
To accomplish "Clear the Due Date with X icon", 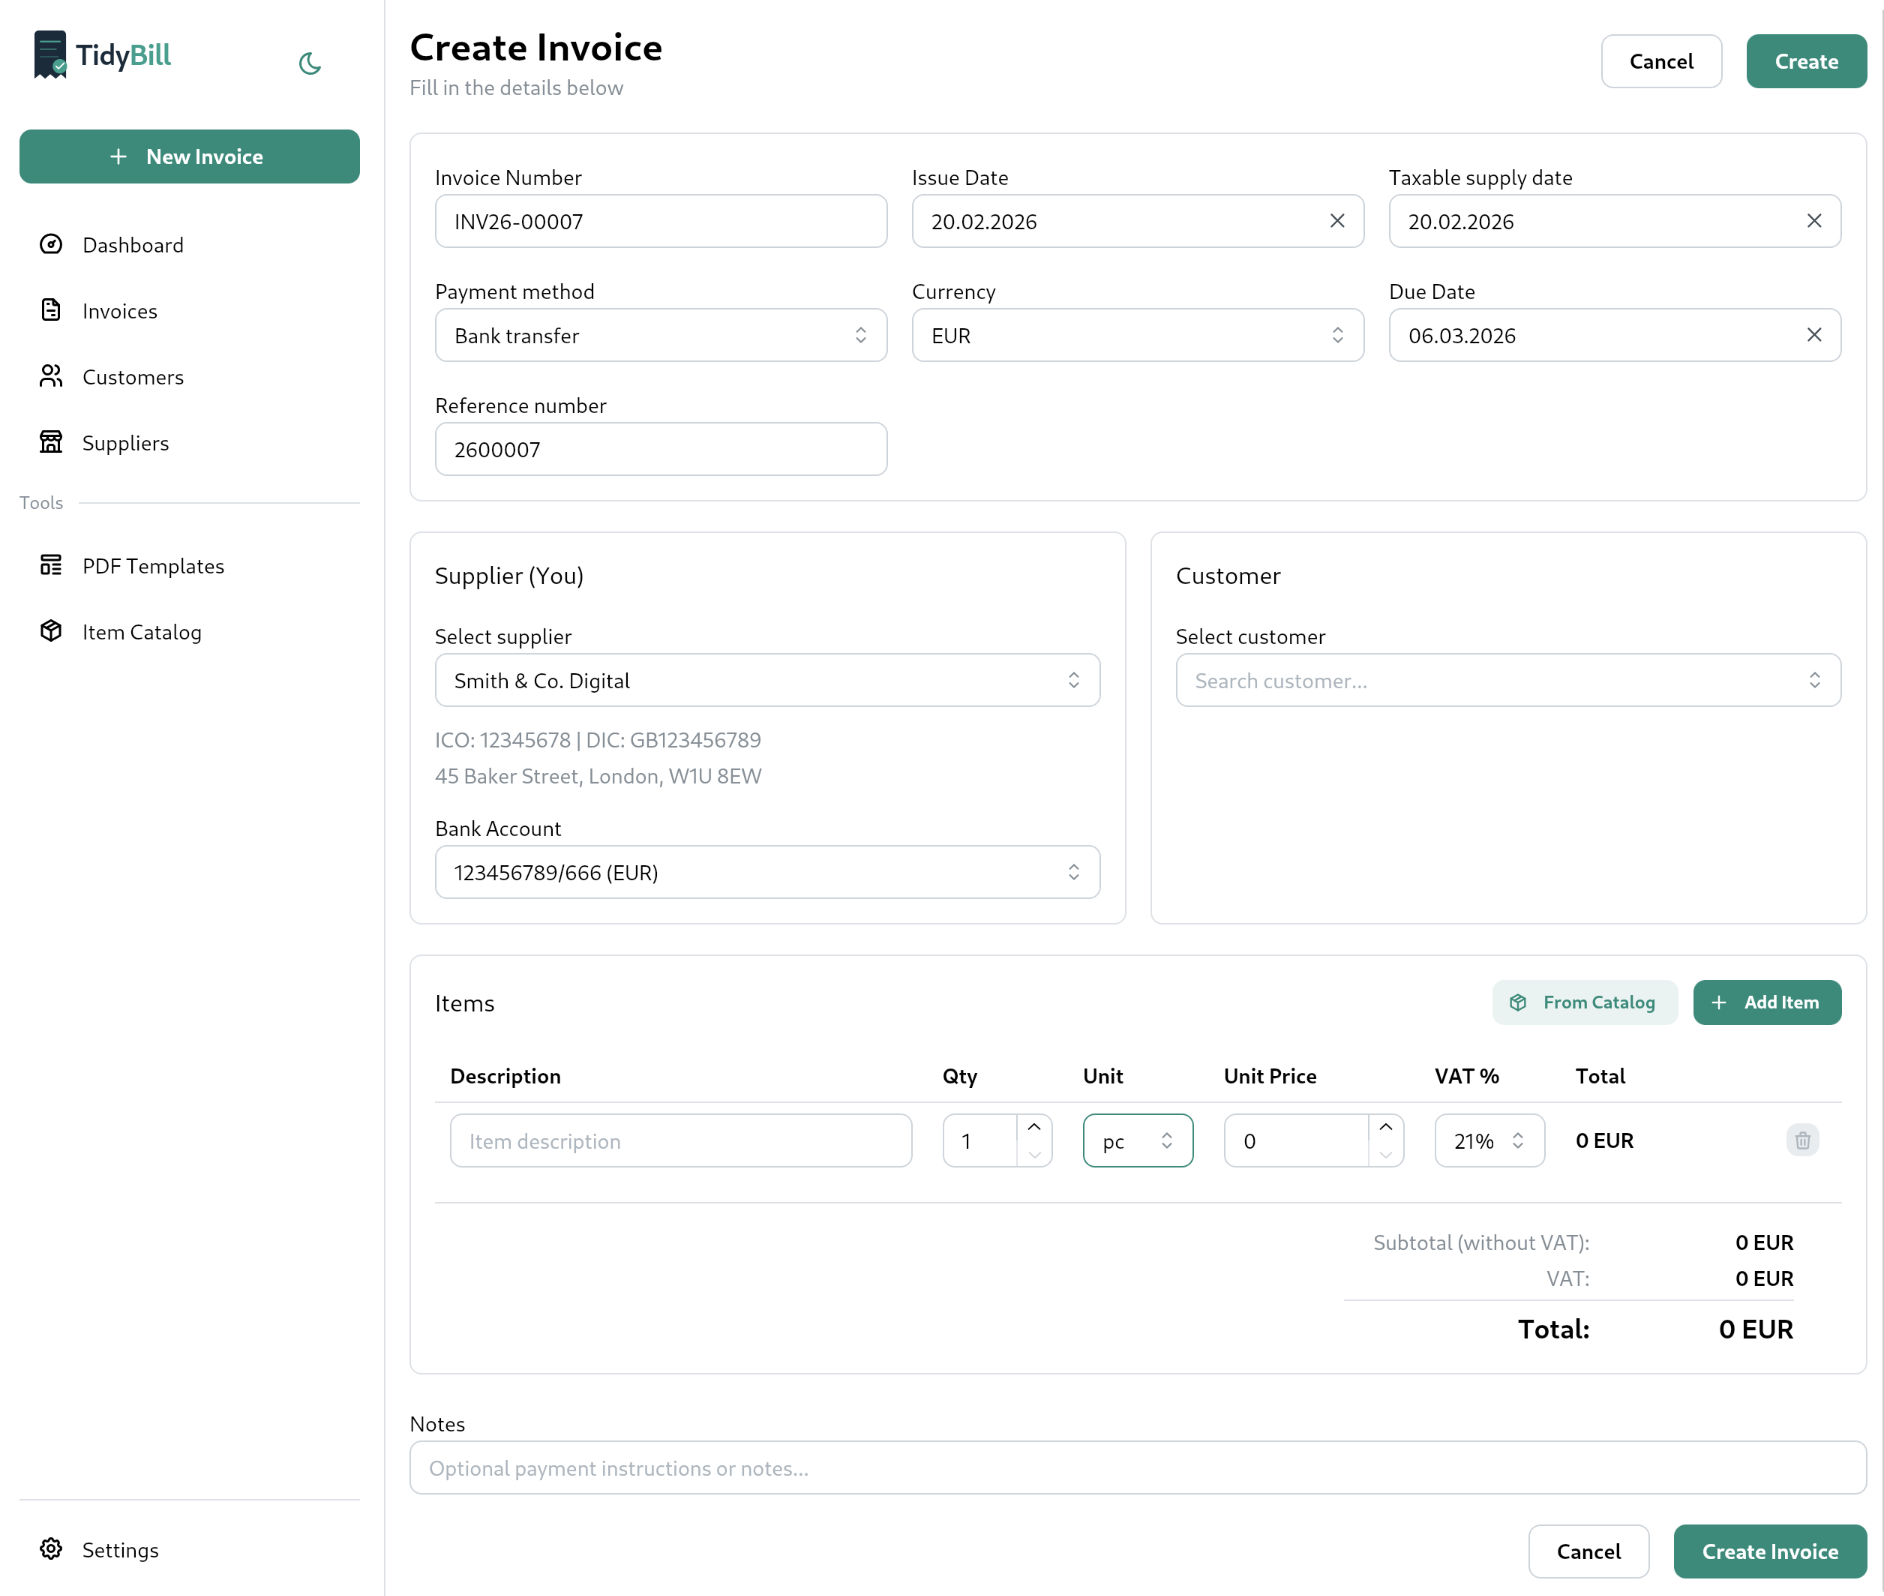I will click(x=1814, y=335).
